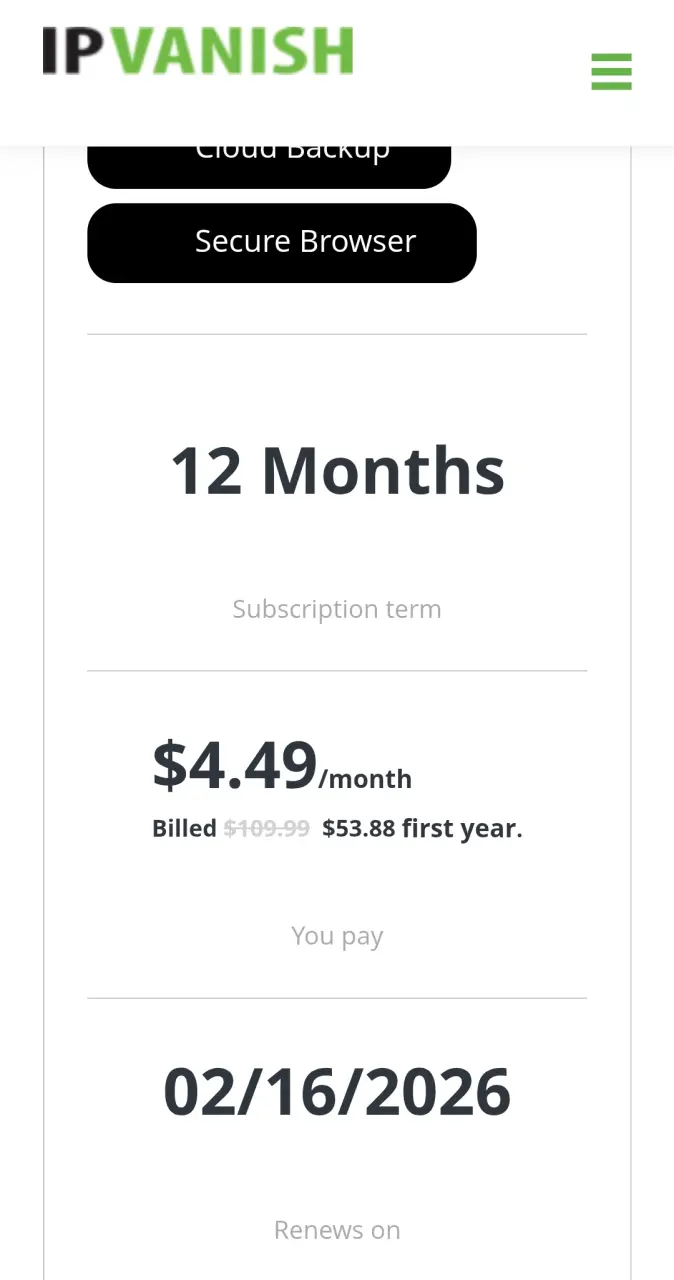This screenshot has width=674, height=1280.
Task: Click divider line under Subscription term
Action: [x=337, y=670]
